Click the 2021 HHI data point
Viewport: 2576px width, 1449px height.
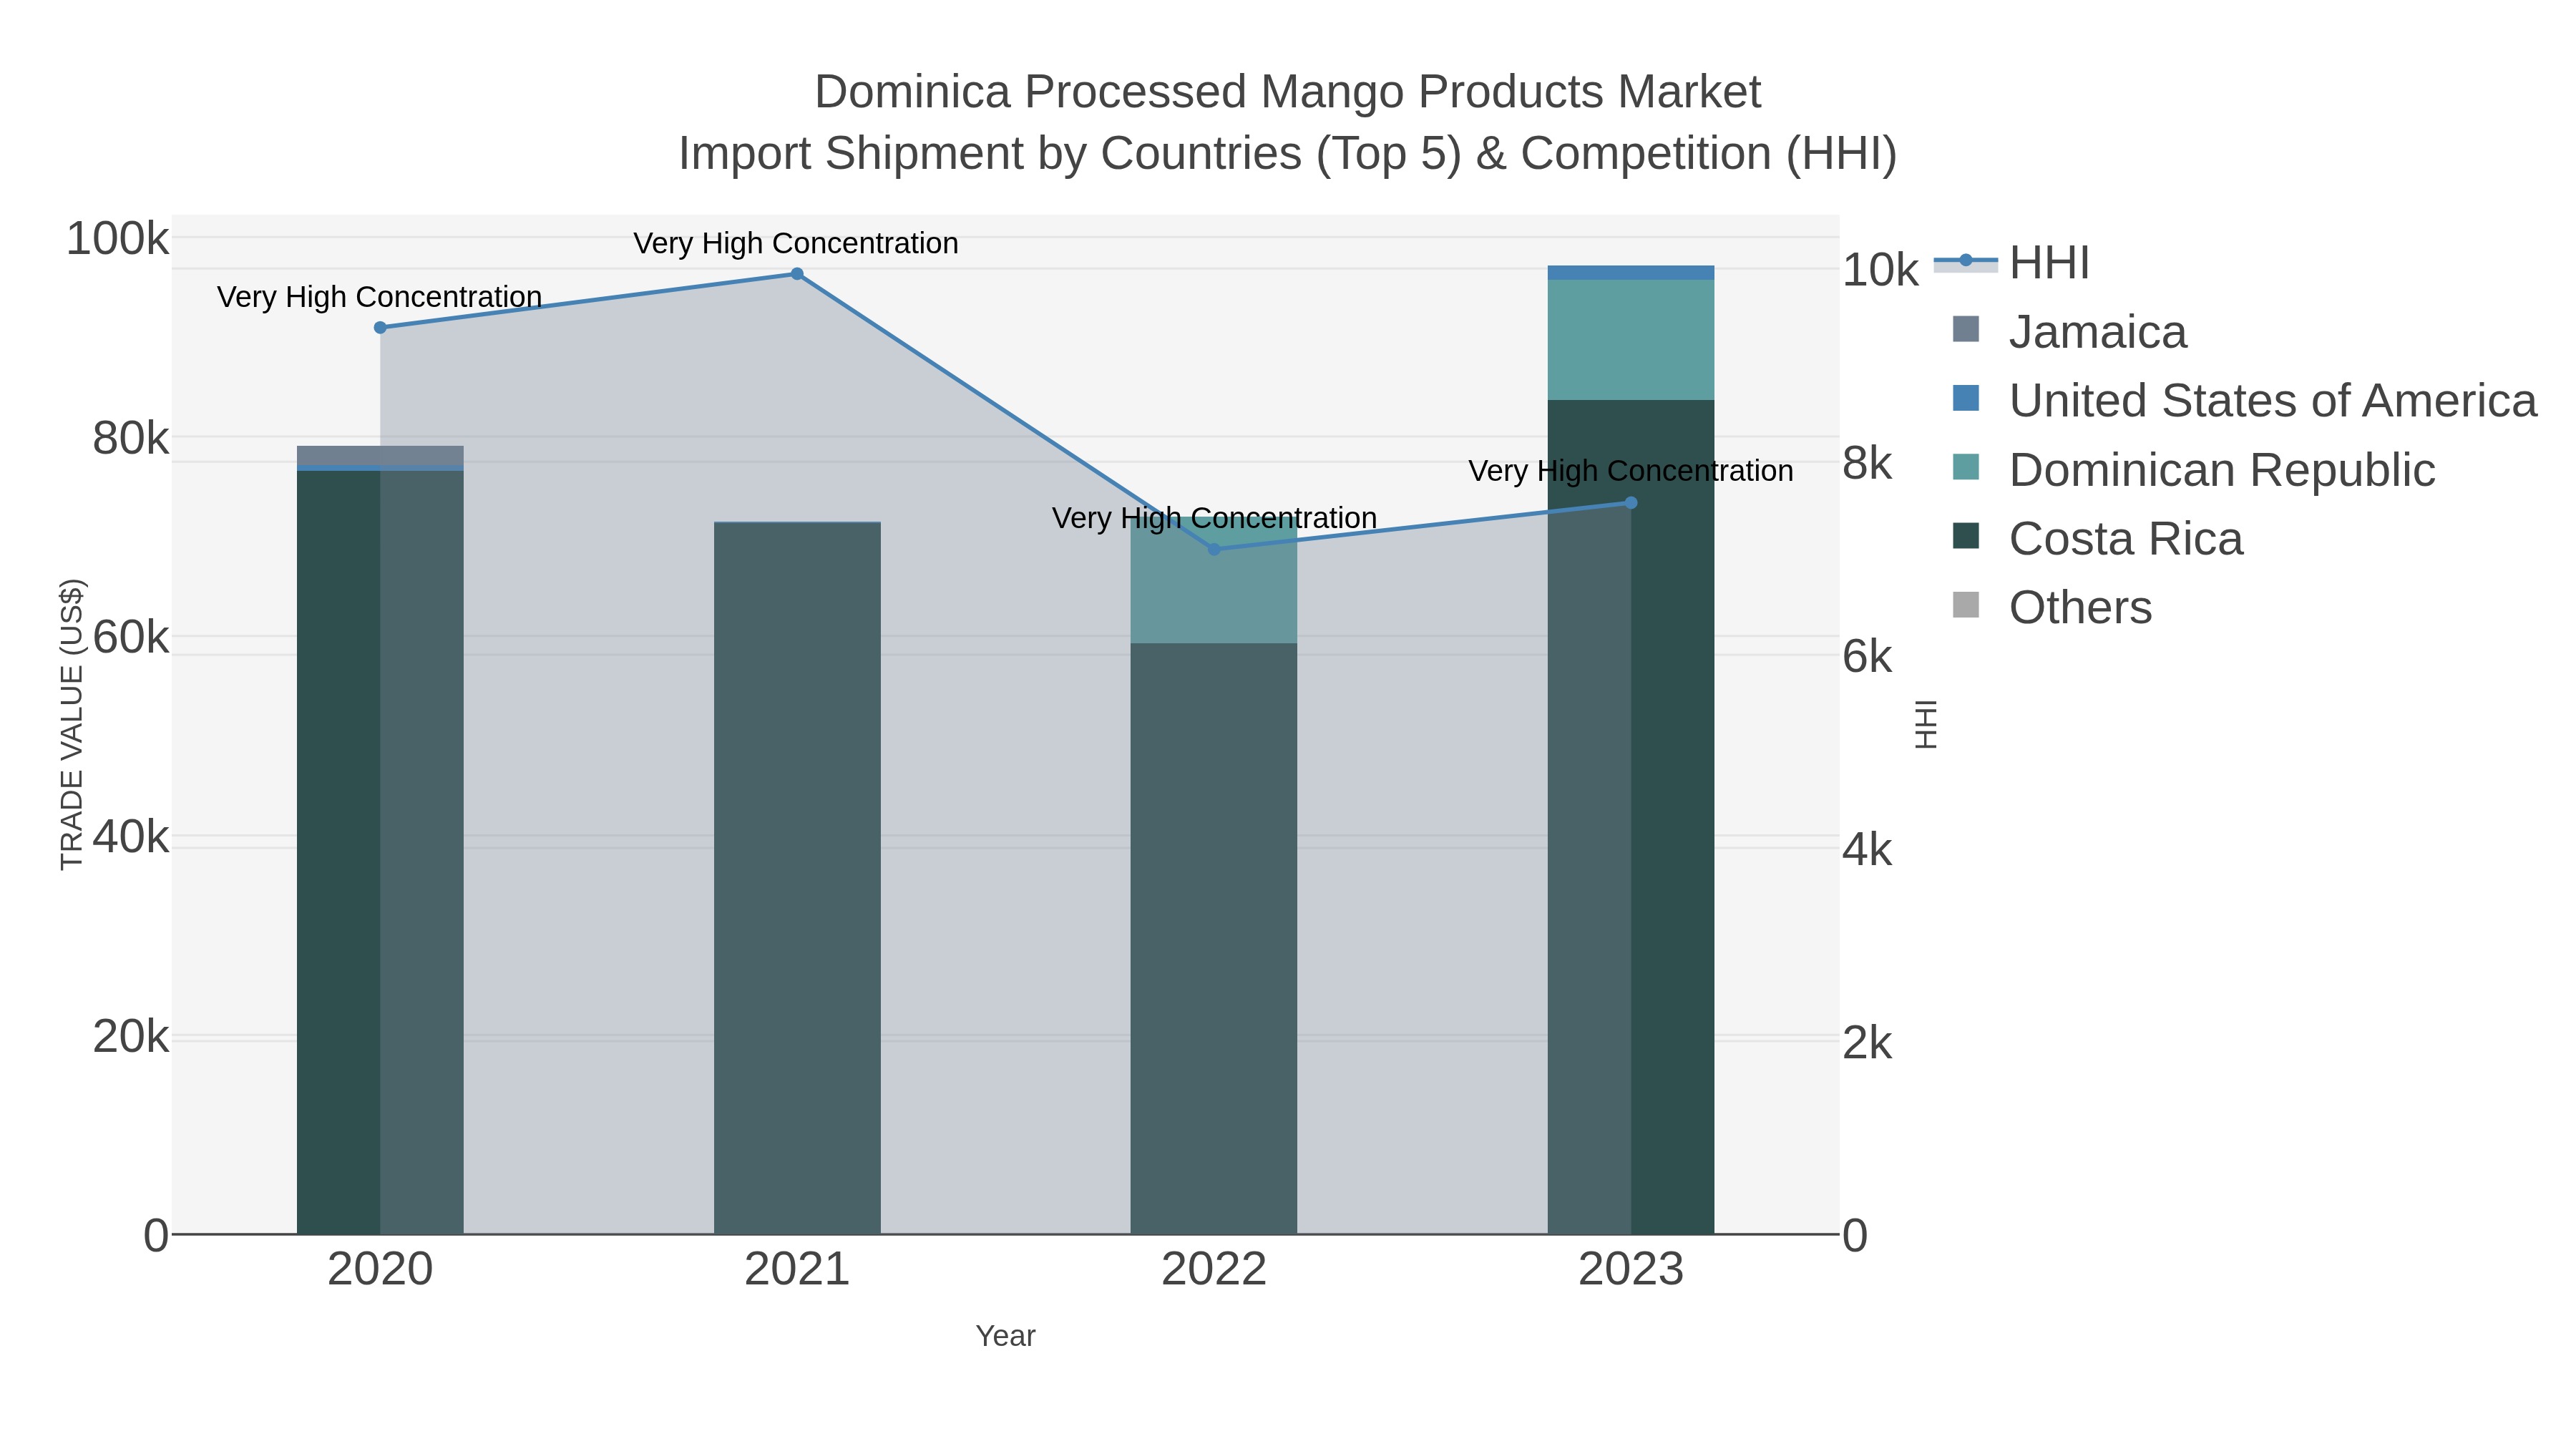click(x=797, y=274)
